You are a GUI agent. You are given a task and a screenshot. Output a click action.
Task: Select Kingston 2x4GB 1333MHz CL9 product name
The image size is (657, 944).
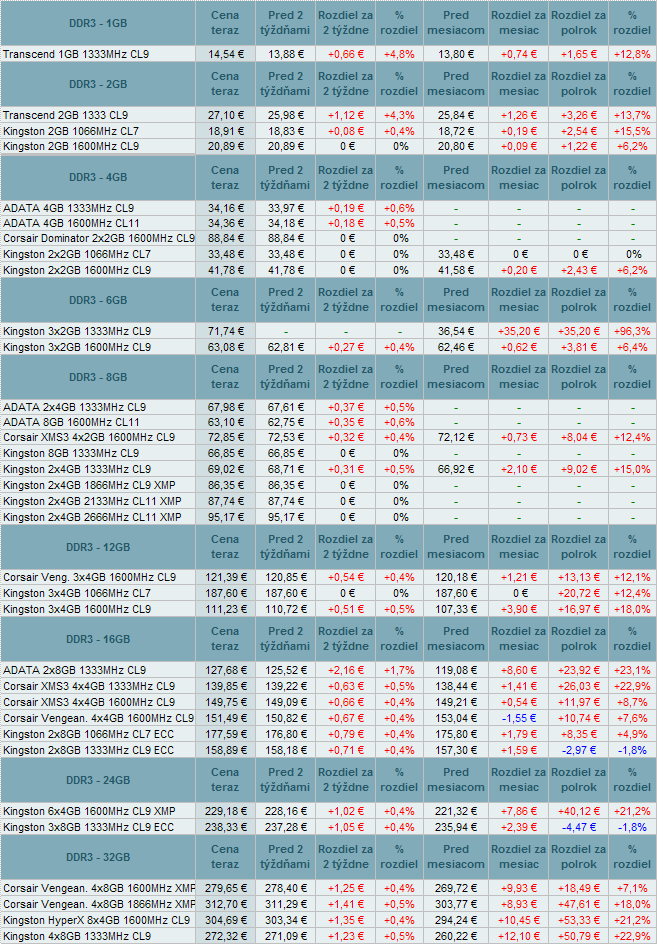76,470
